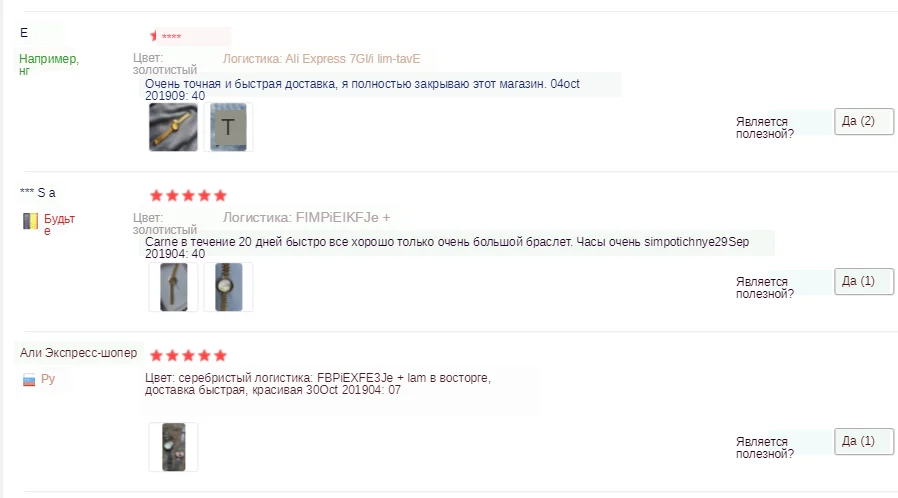Click Да (1) button for *** S a review
The height and width of the screenshot is (498, 898).
864,281
